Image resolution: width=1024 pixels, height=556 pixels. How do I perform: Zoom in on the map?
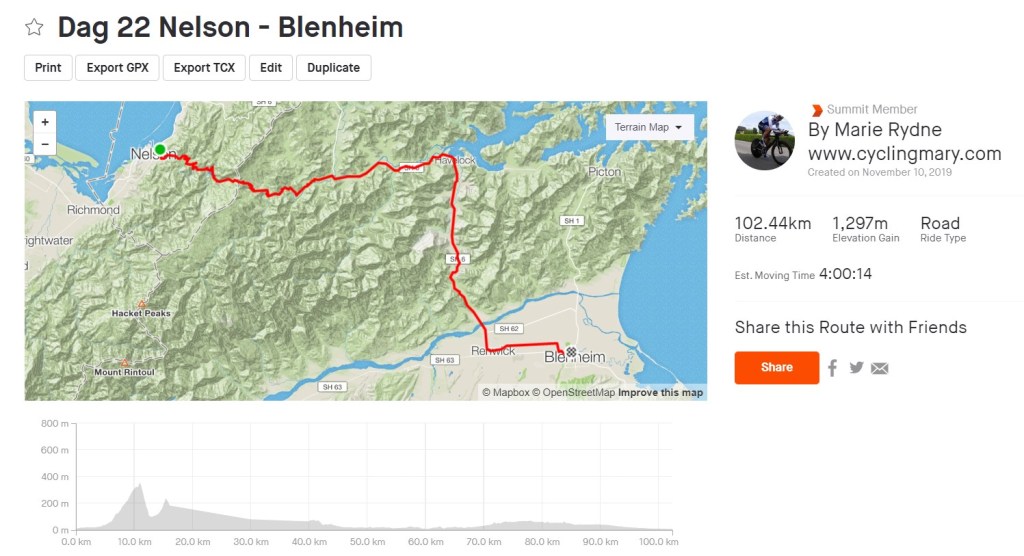tap(45, 122)
